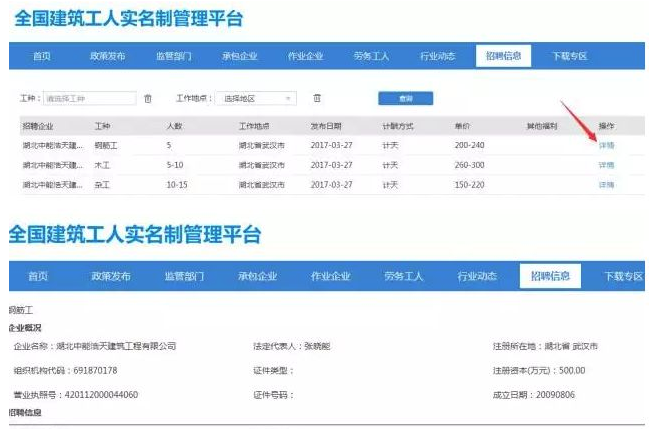
Task: Click 招聘信息 tab in upper navigation bar
Action: coord(503,56)
